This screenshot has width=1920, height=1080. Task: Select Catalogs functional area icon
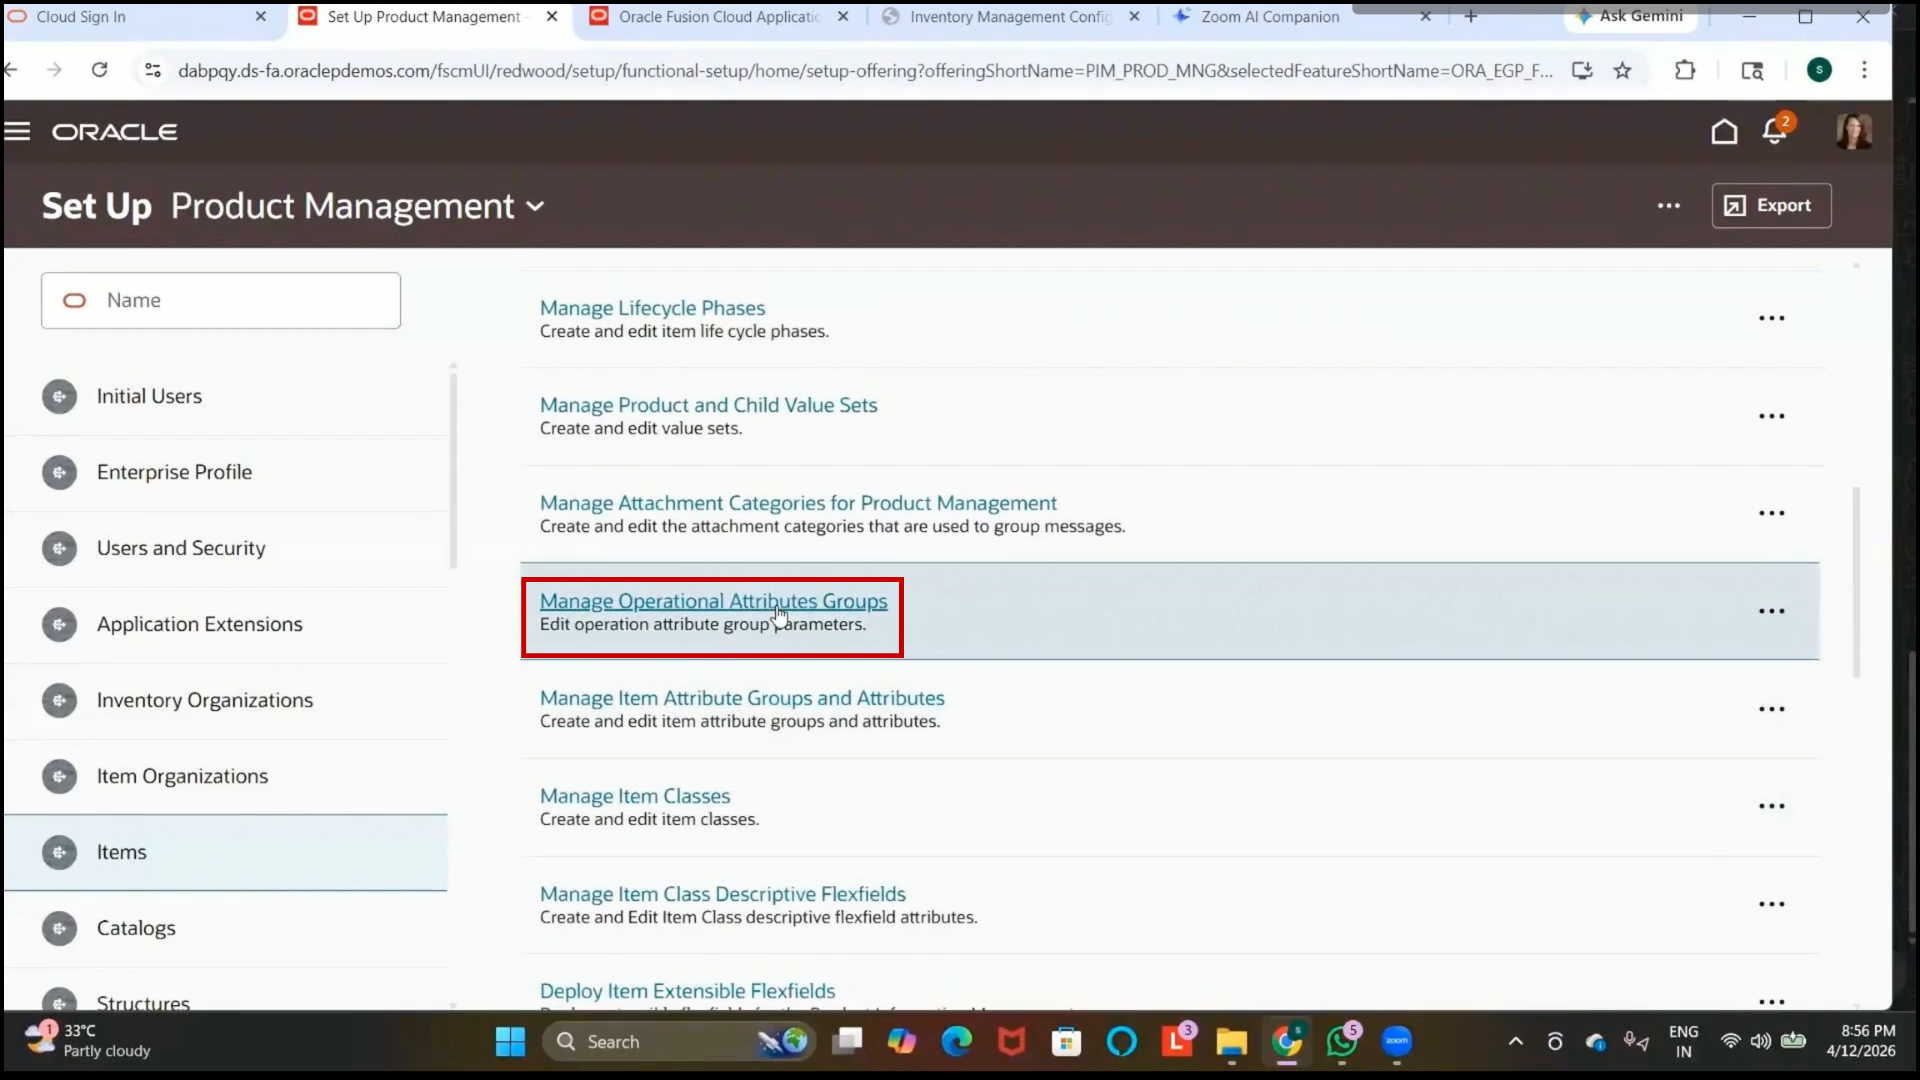[x=59, y=928]
